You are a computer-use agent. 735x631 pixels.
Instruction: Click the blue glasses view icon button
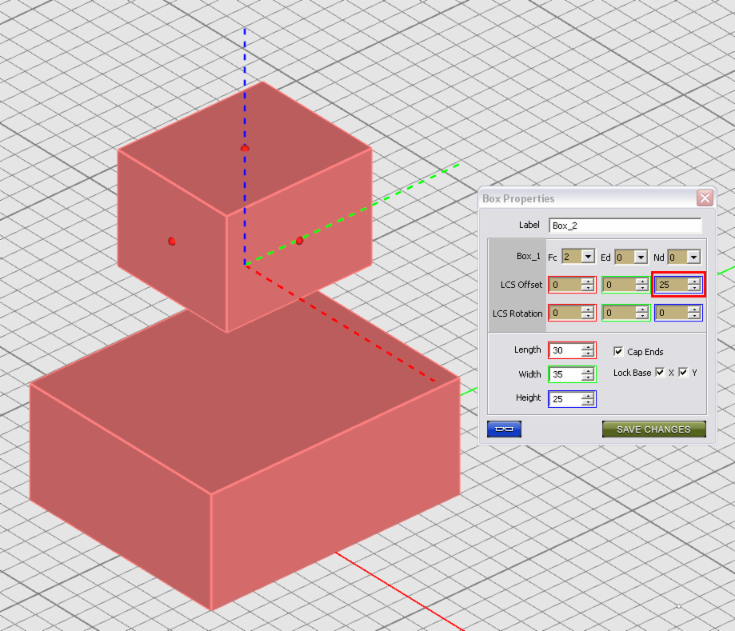coord(504,429)
